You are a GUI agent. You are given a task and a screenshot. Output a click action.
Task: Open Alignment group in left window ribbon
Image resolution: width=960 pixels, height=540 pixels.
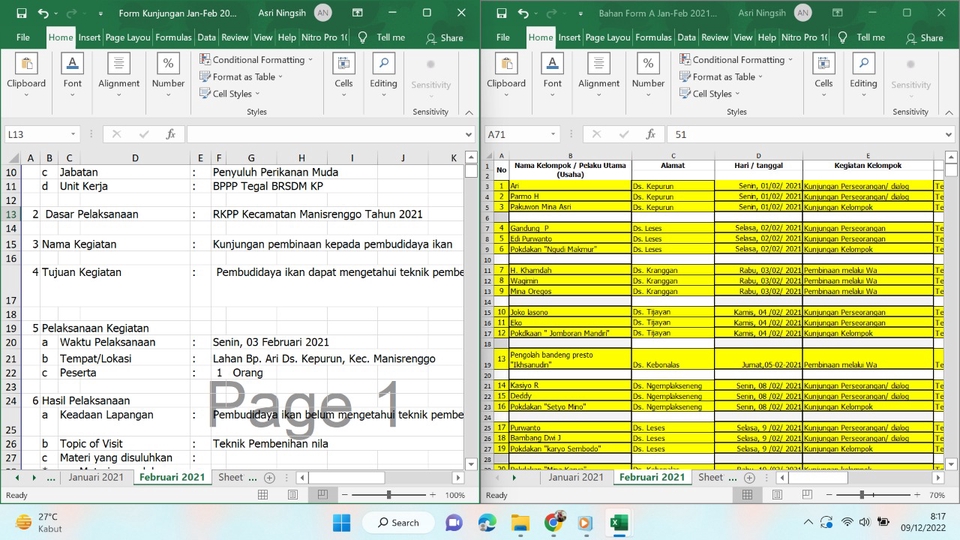click(x=119, y=75)
